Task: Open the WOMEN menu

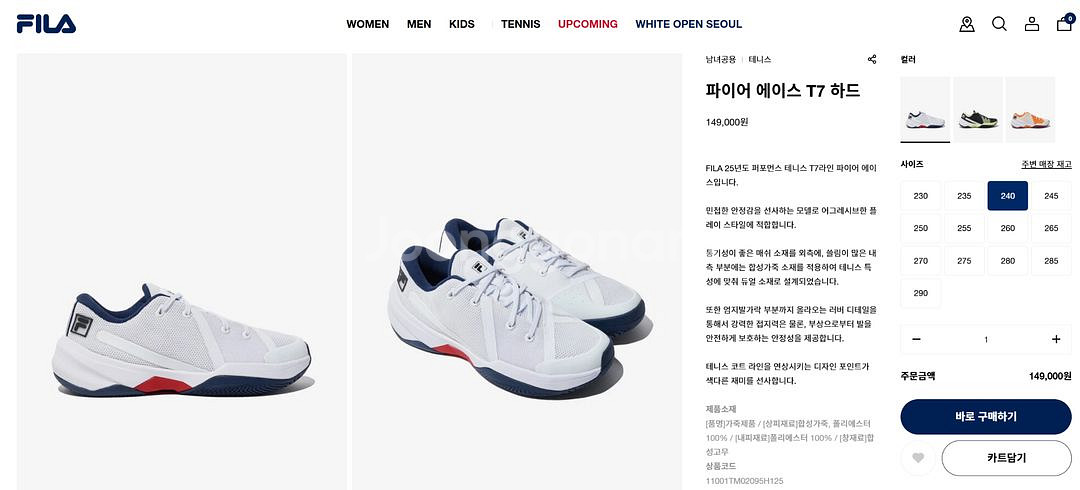Action: coord(368,24)
